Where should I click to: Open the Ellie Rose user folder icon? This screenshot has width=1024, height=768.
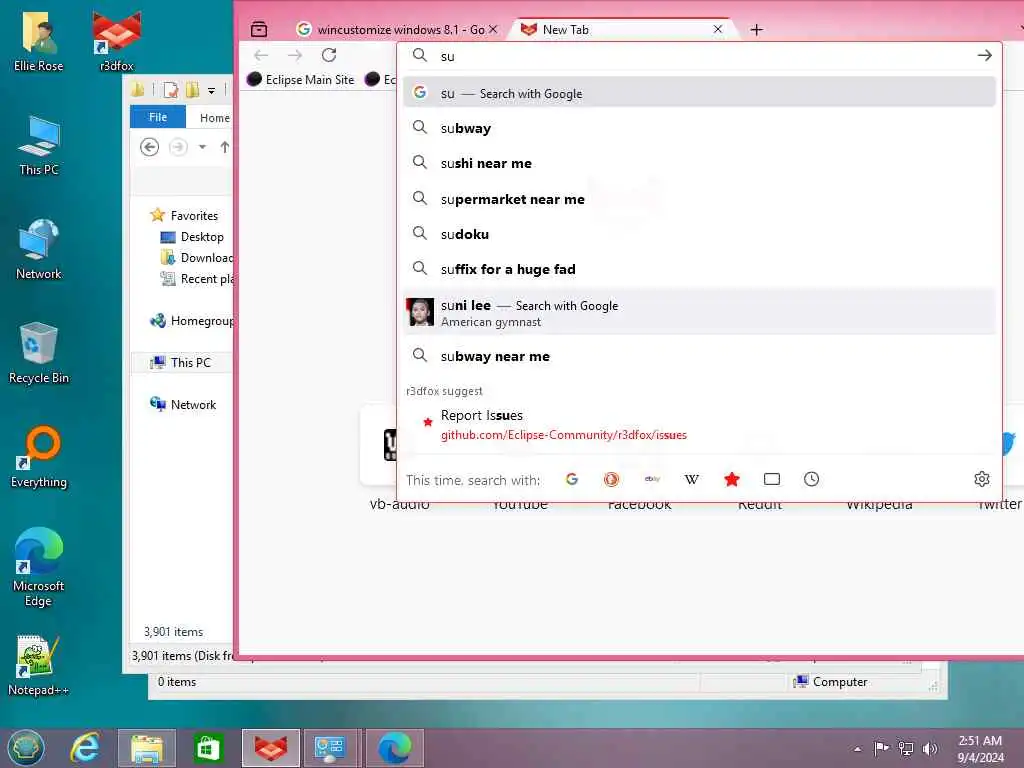[x=39, y=40]
